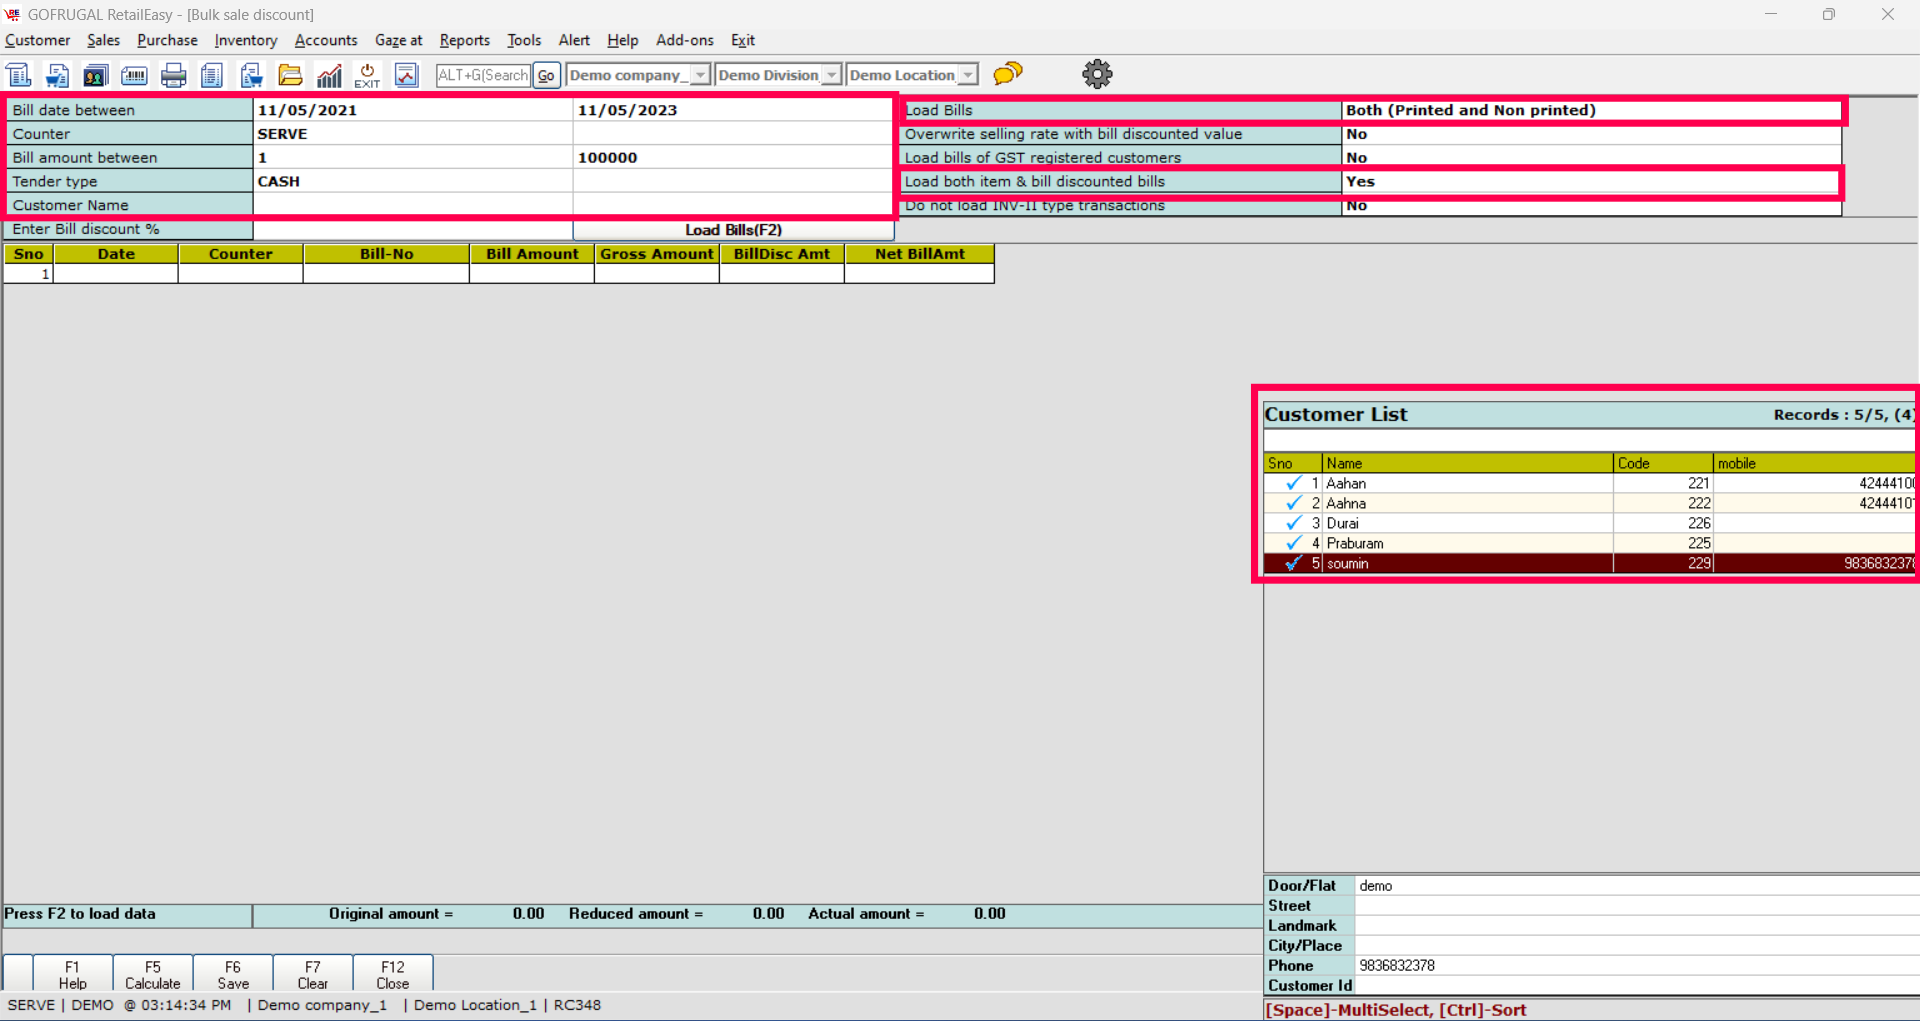This screenshot has height=1021, width=1920.
Task: Open the bar chart growth icon
Action: [x=329, y=75]
